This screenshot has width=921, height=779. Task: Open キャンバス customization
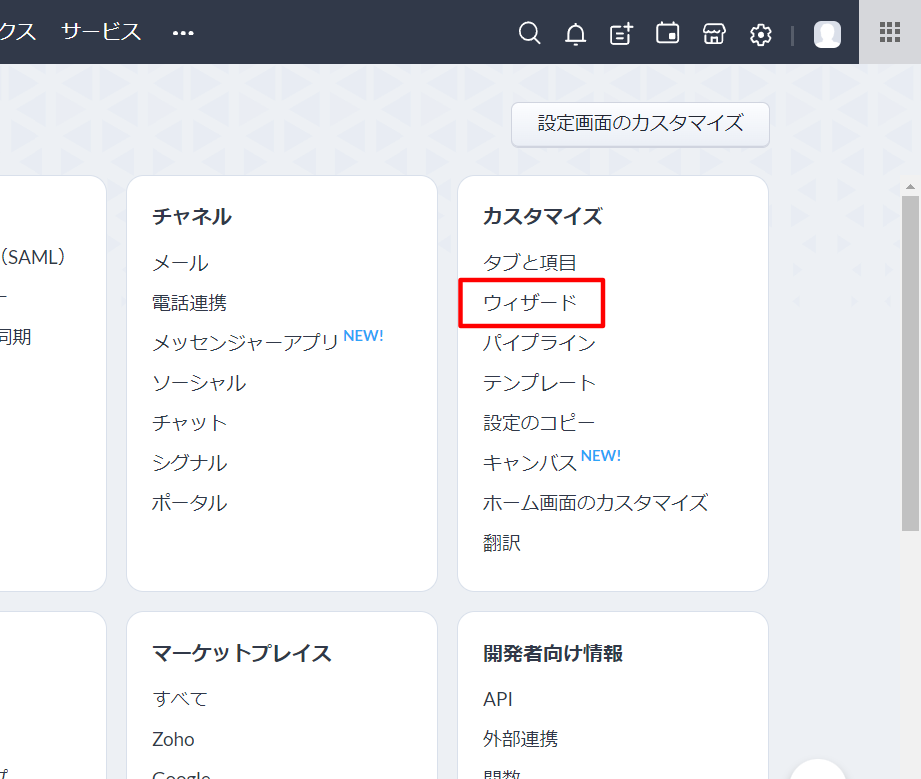coord(530,462)
